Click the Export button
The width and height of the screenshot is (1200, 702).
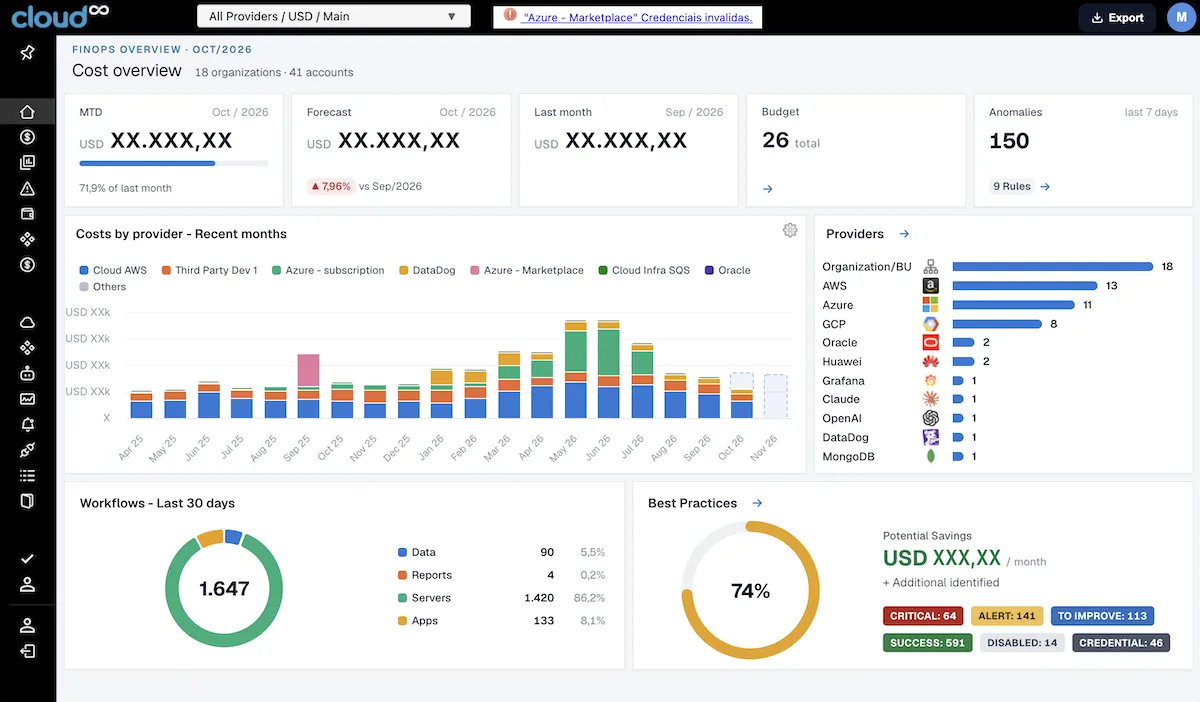click(1117, 18)
